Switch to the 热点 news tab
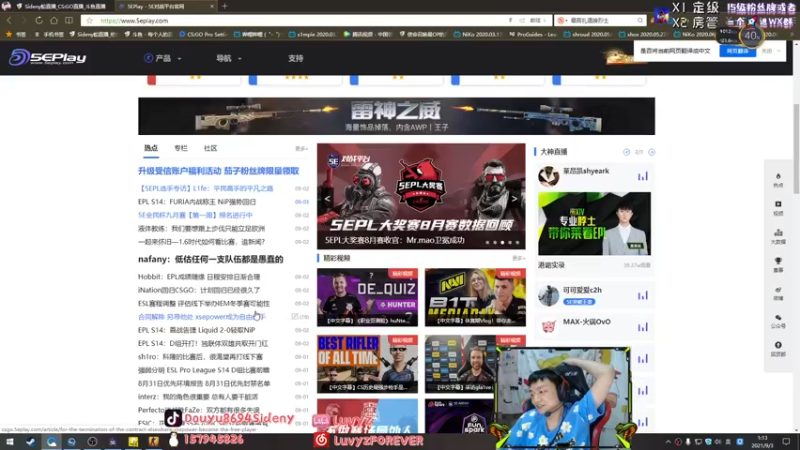The image size is (800, 450). pos(151,148)
